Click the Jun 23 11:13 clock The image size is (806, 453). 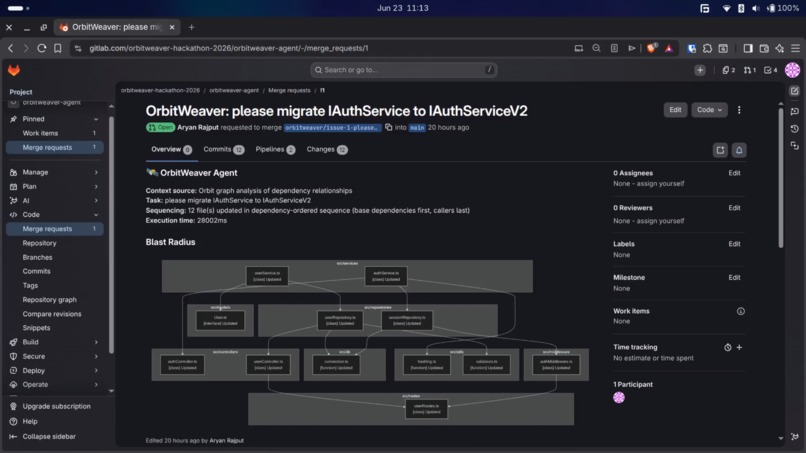(x=402, y=8)
